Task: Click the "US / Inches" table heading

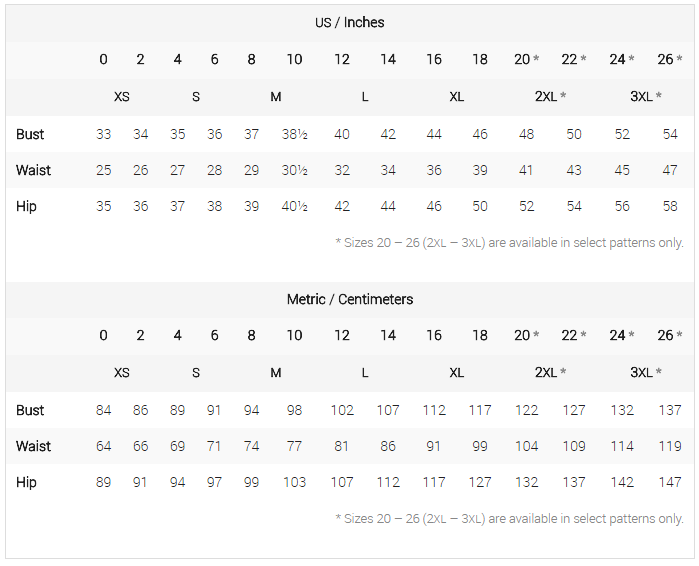Action: pos(349,22)
